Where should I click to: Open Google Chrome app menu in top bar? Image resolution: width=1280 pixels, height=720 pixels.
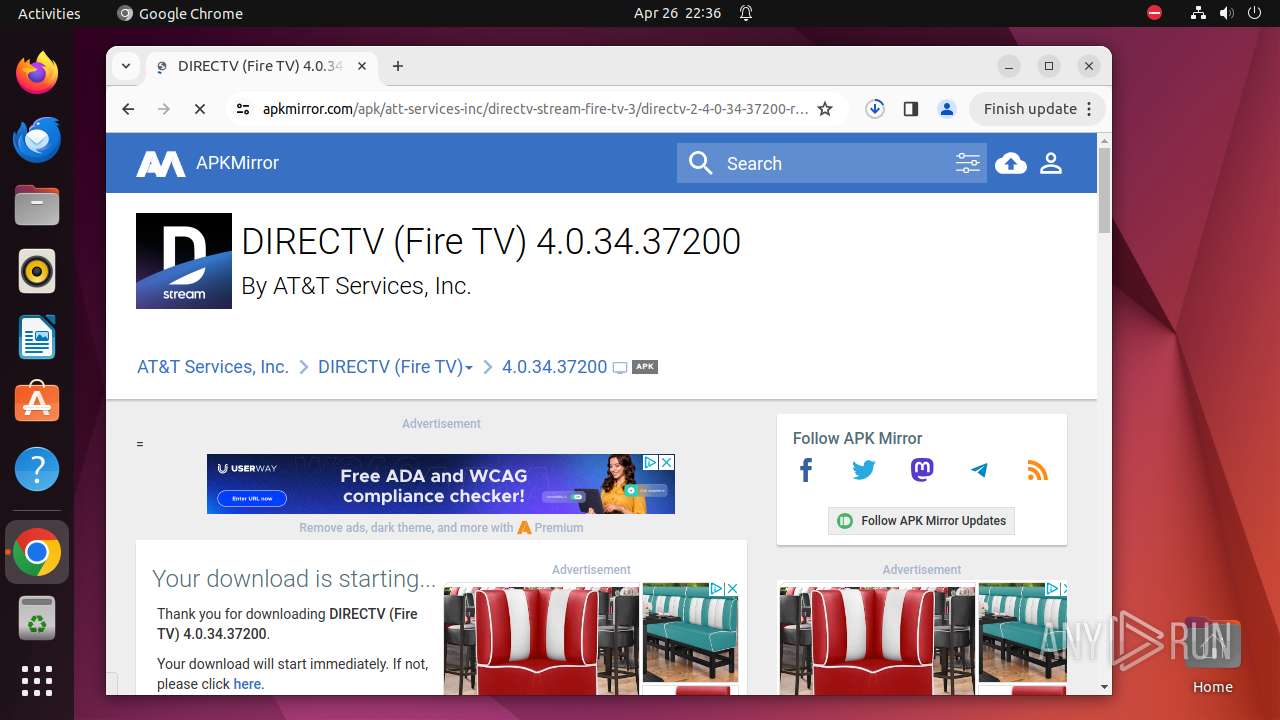tap(180, 13)
